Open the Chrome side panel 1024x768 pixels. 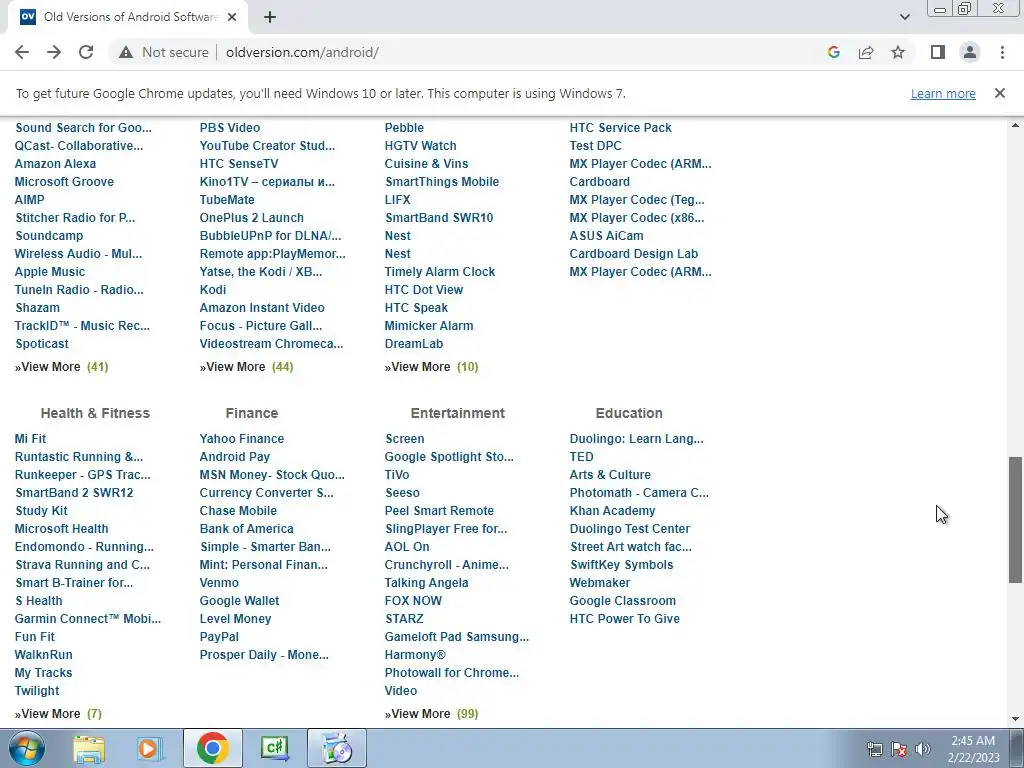(x=938, y=52)
